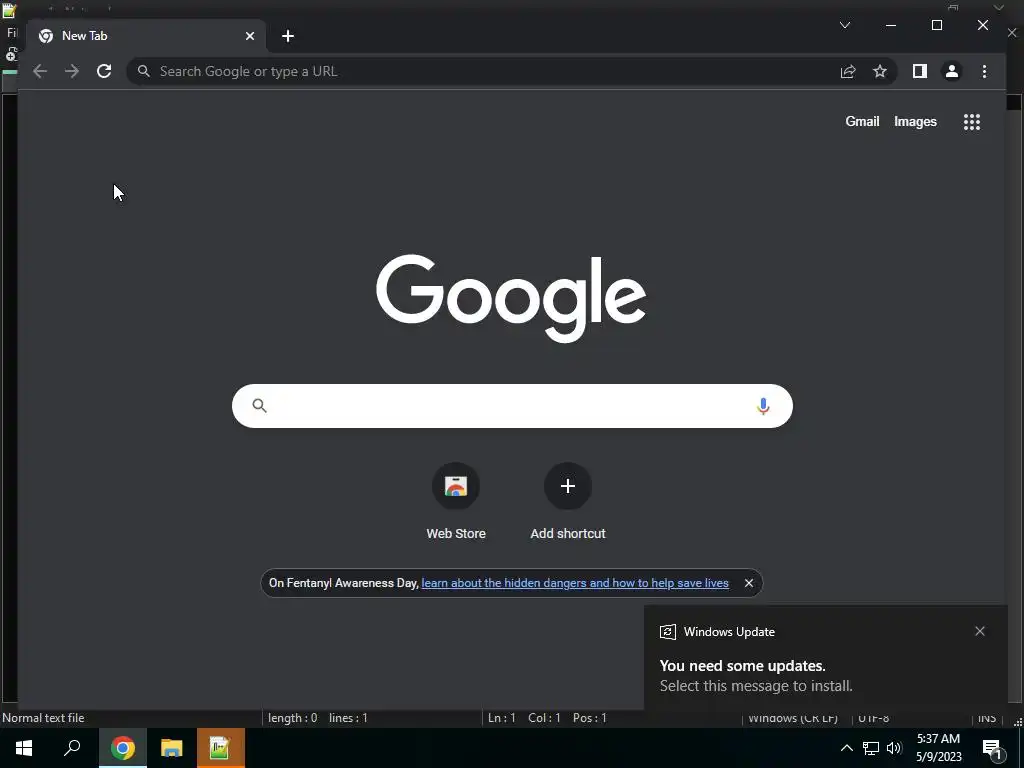
Task: Click the Google logo
Action: point(511,298)
